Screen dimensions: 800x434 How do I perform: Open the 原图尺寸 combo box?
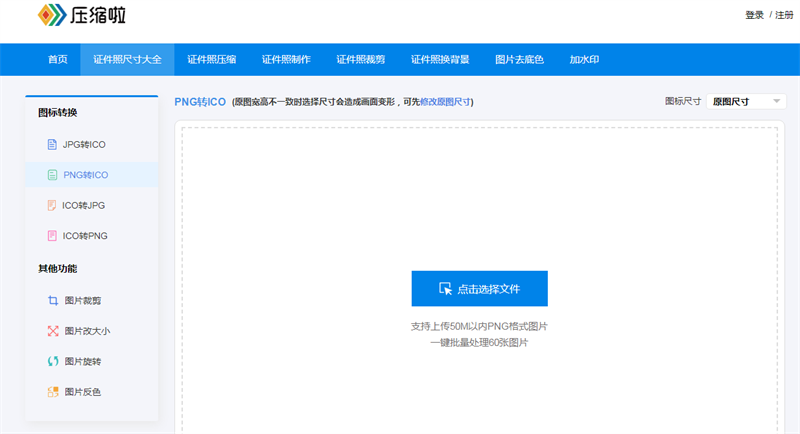coord(746,101)
